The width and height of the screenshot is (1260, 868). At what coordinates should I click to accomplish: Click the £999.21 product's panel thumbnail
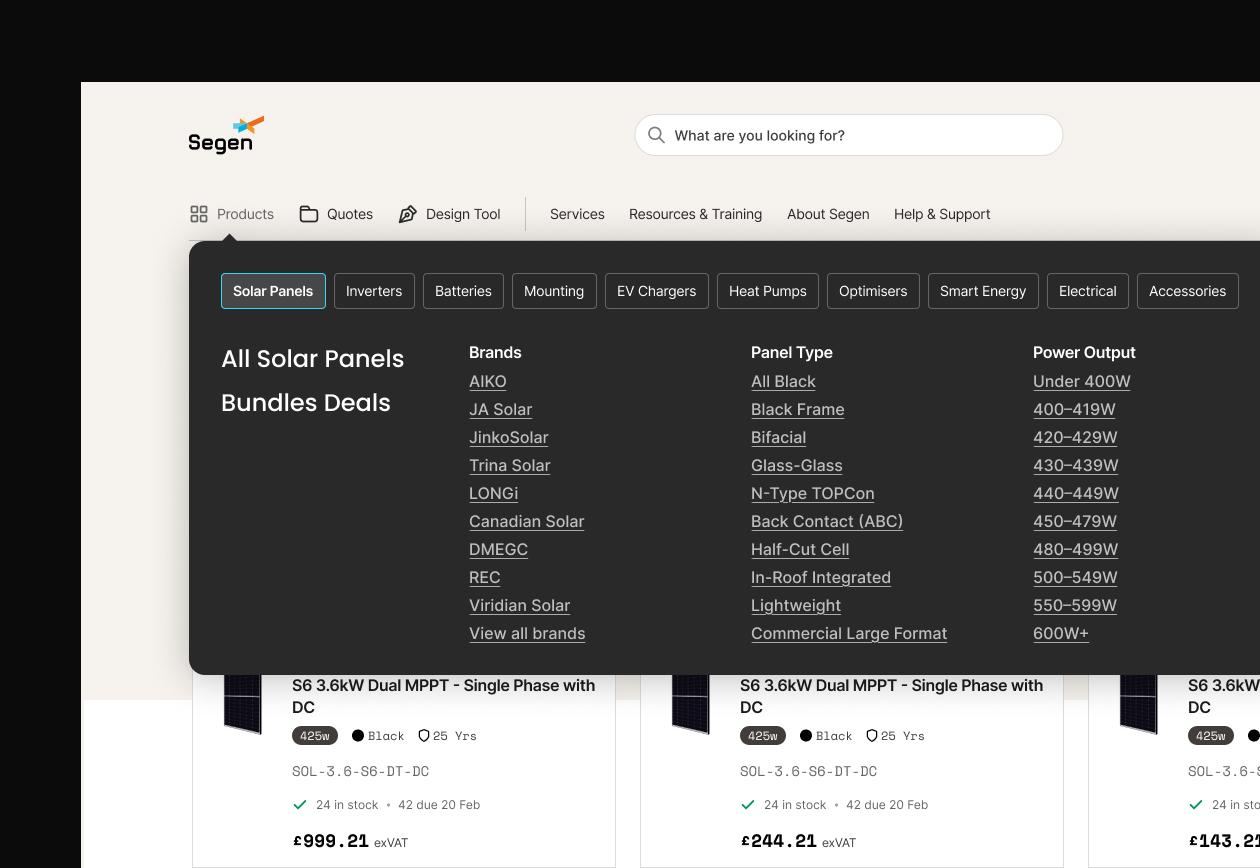tap(242, 704)
